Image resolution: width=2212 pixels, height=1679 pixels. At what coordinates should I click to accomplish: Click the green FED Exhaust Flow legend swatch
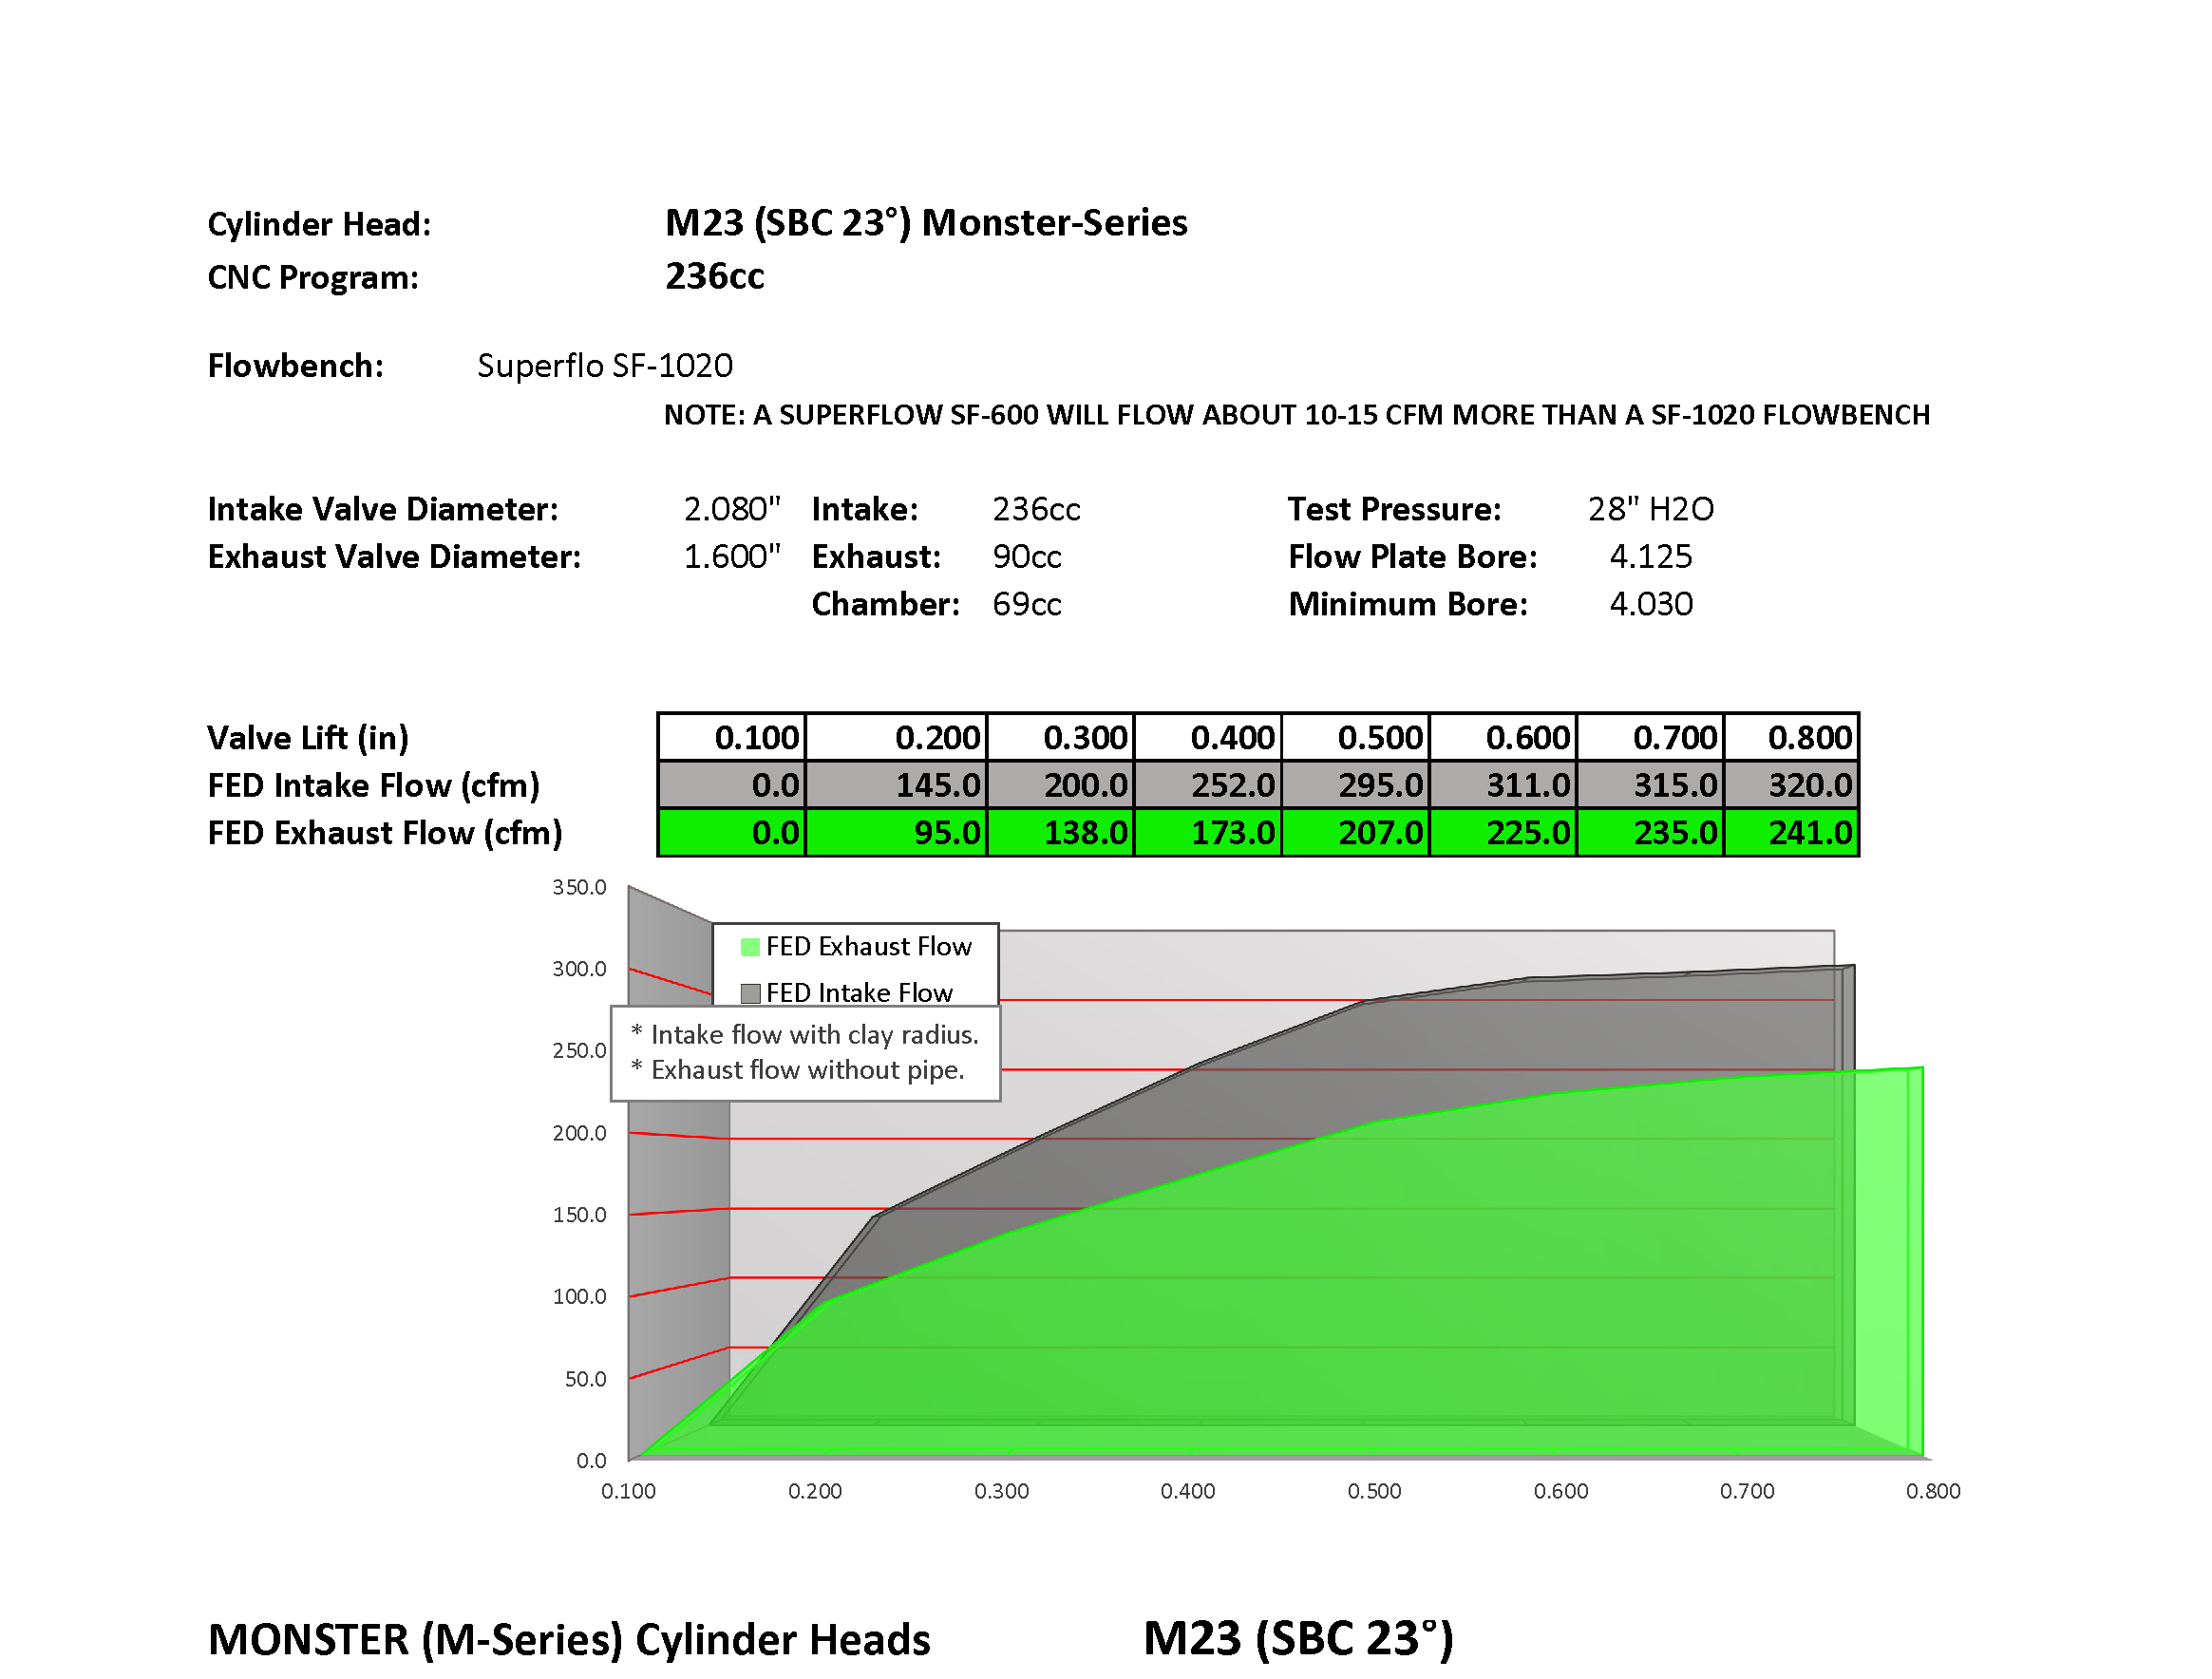point(749,947)
